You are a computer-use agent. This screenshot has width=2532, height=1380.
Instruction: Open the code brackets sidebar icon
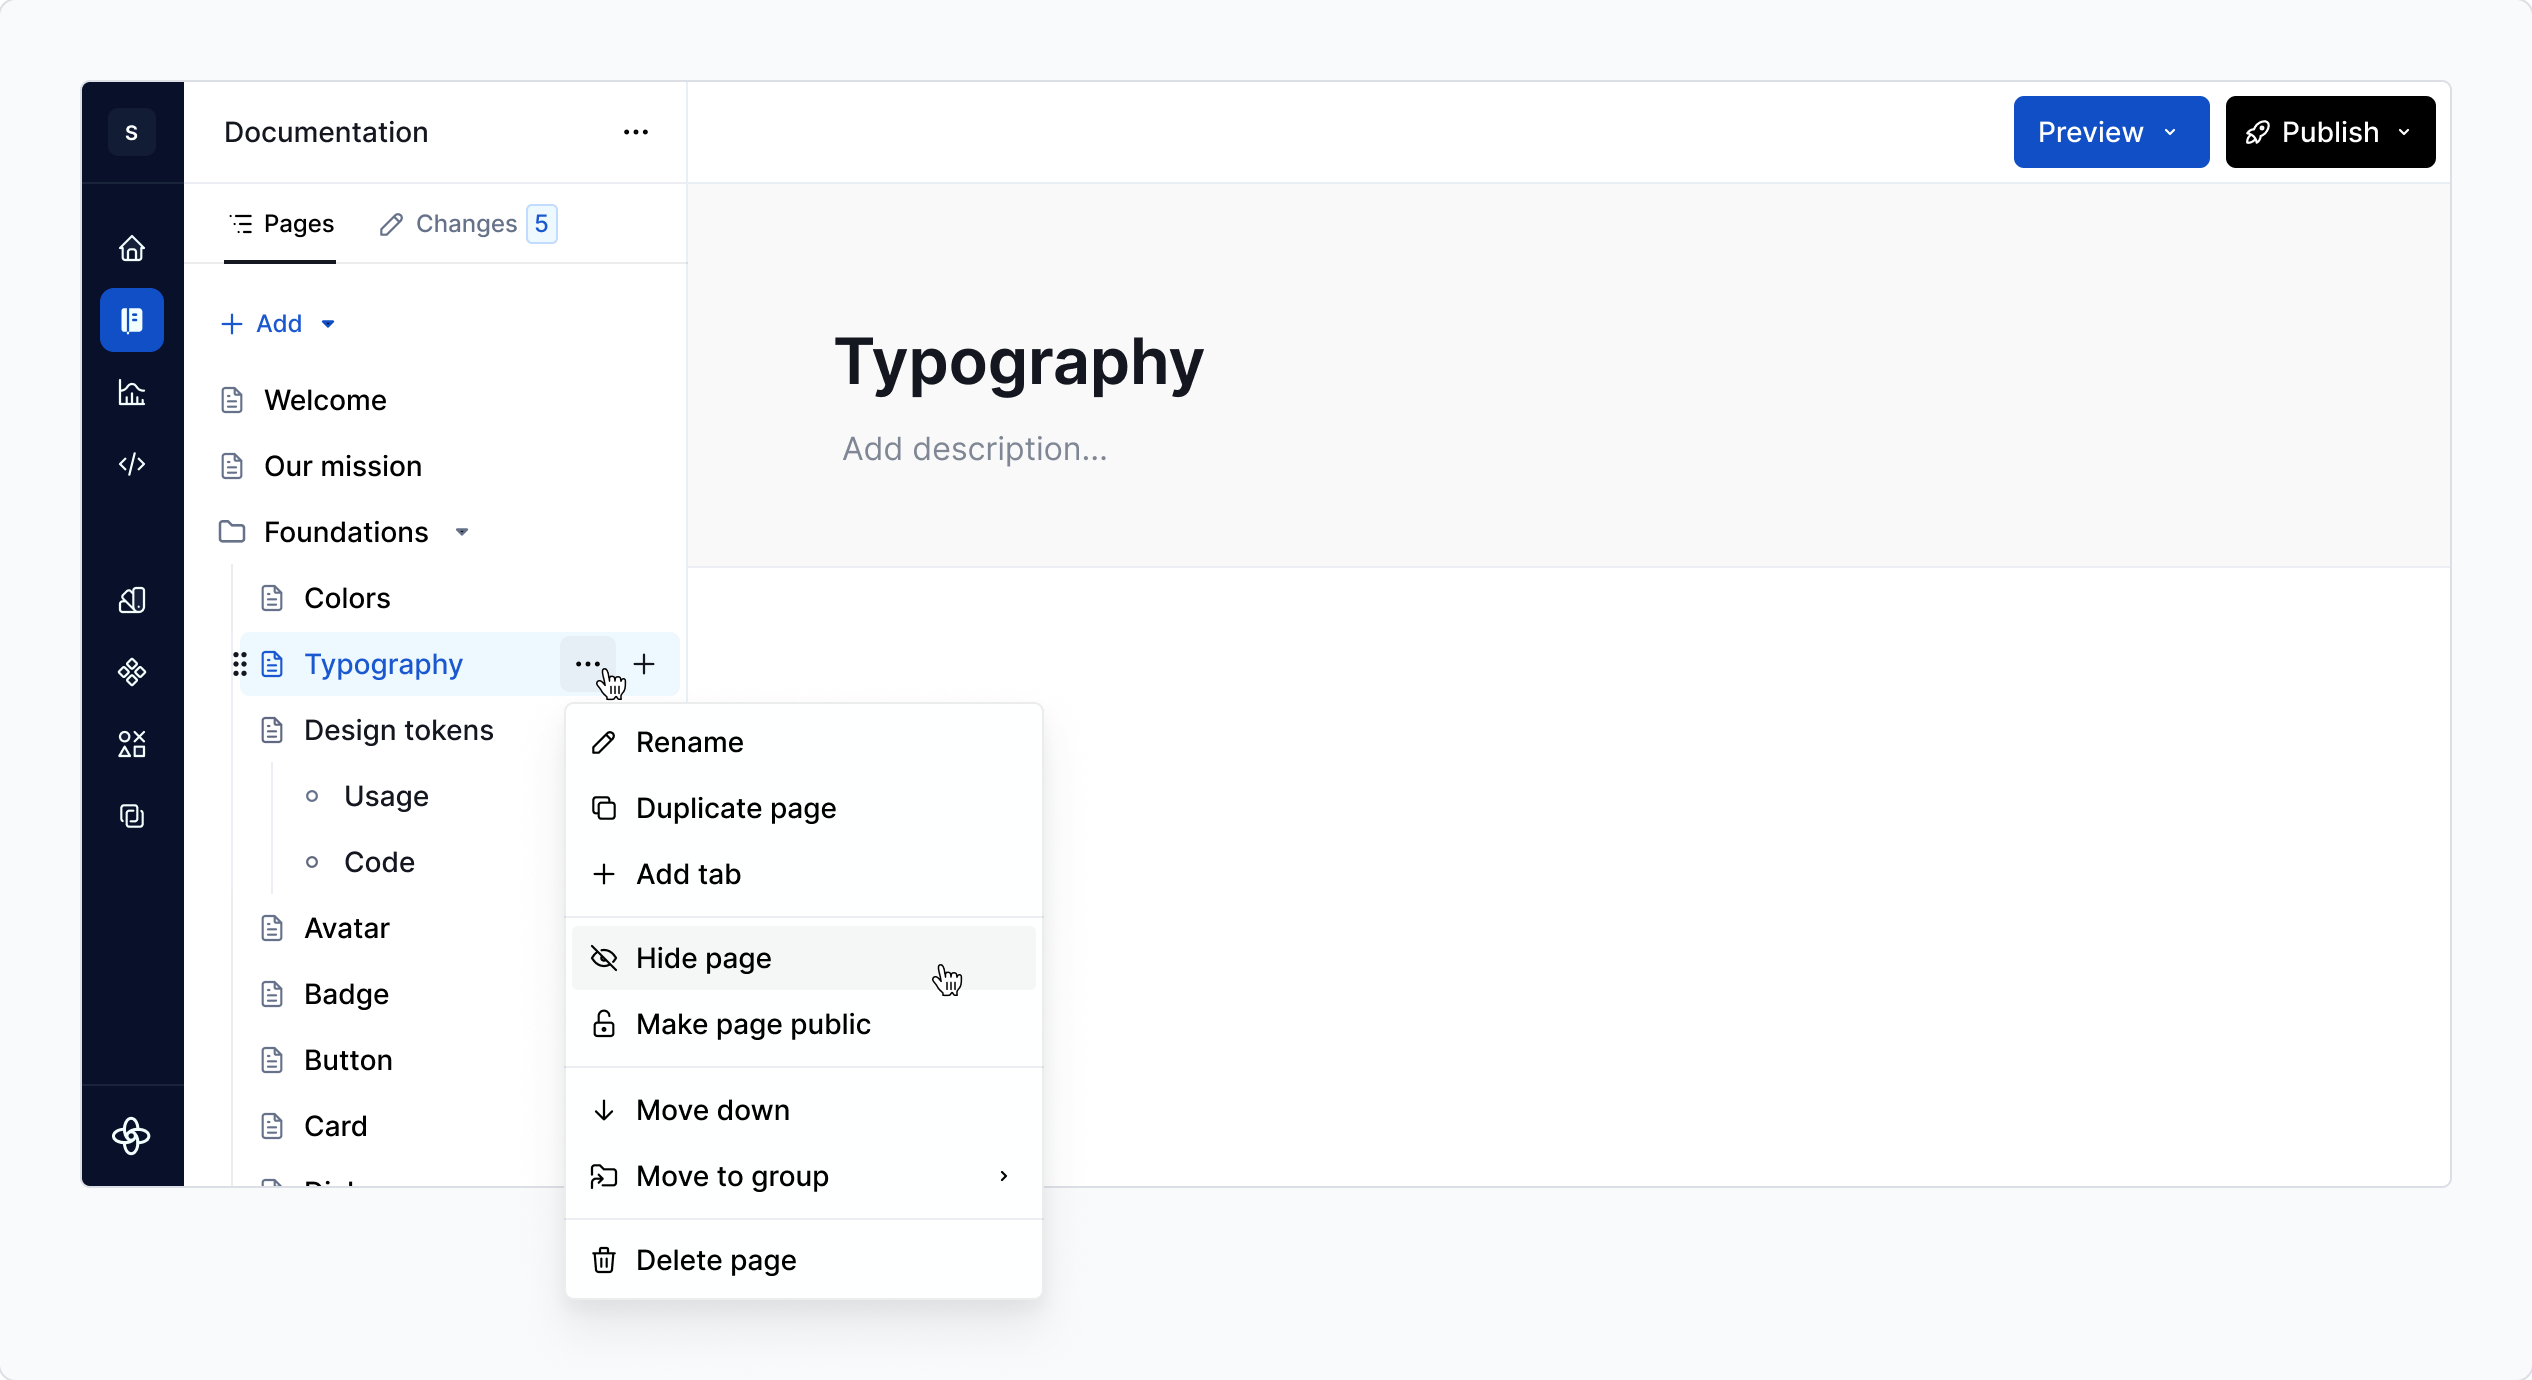[x=132, y=464]
